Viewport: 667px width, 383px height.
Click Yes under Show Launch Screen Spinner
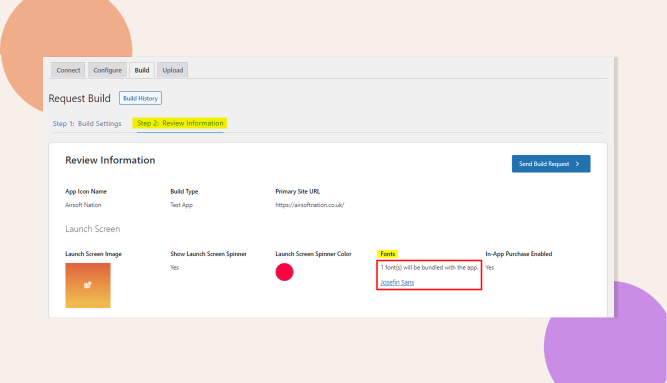(x=174, y=268)
